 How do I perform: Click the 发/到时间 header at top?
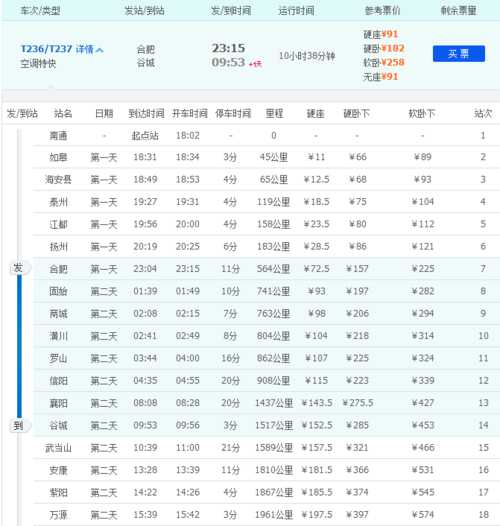point(231,11)
